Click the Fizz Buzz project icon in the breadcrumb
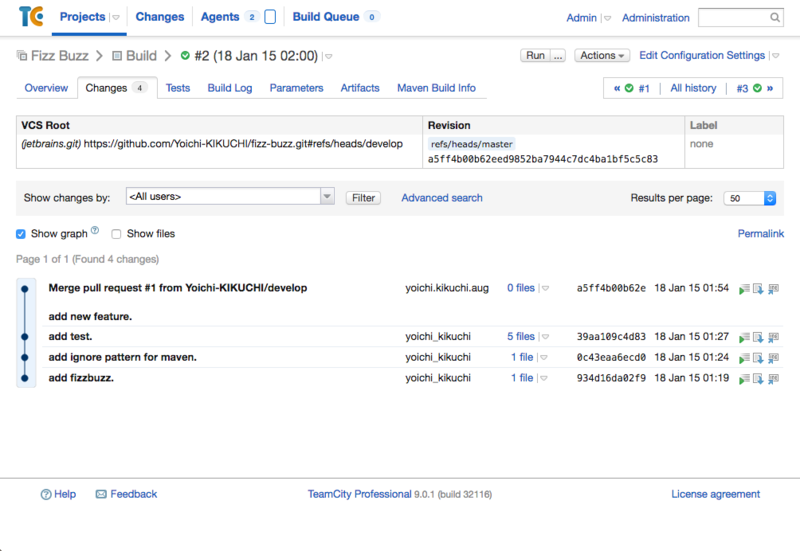Screen dimensions: 800x551 tap(21, 55)
